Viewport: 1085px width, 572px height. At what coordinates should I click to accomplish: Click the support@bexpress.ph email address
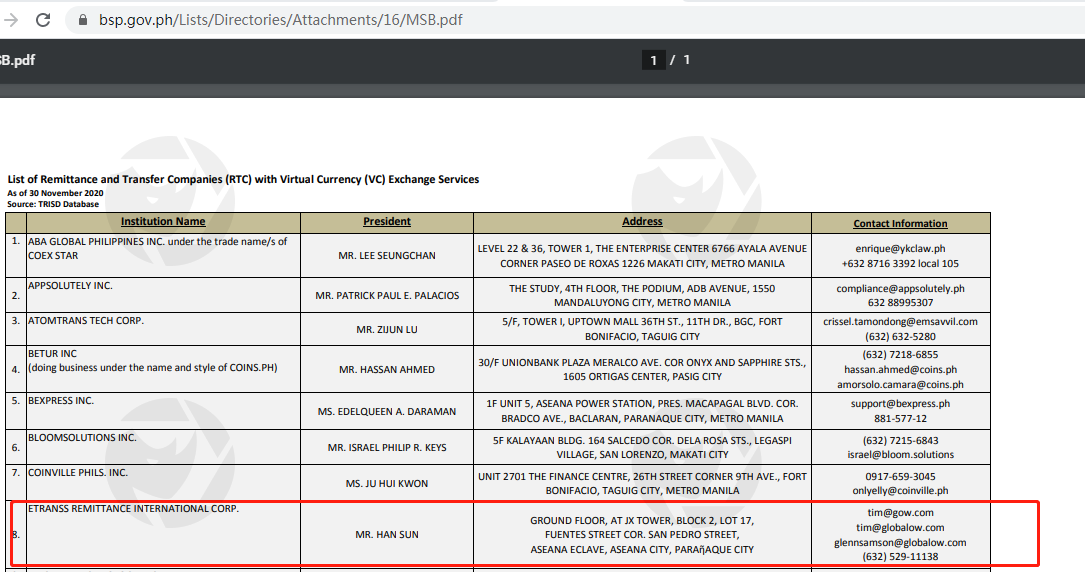click(x=900, y=404)
